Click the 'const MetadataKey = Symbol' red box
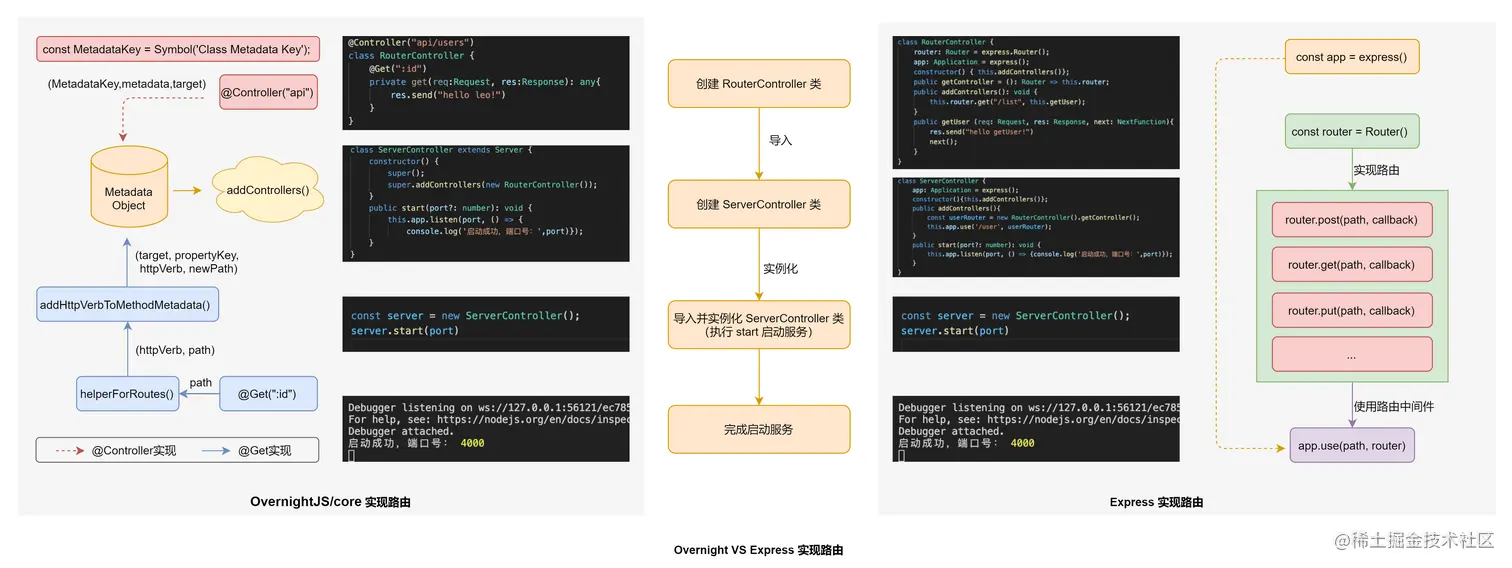1512x568 pixels. 178,49
